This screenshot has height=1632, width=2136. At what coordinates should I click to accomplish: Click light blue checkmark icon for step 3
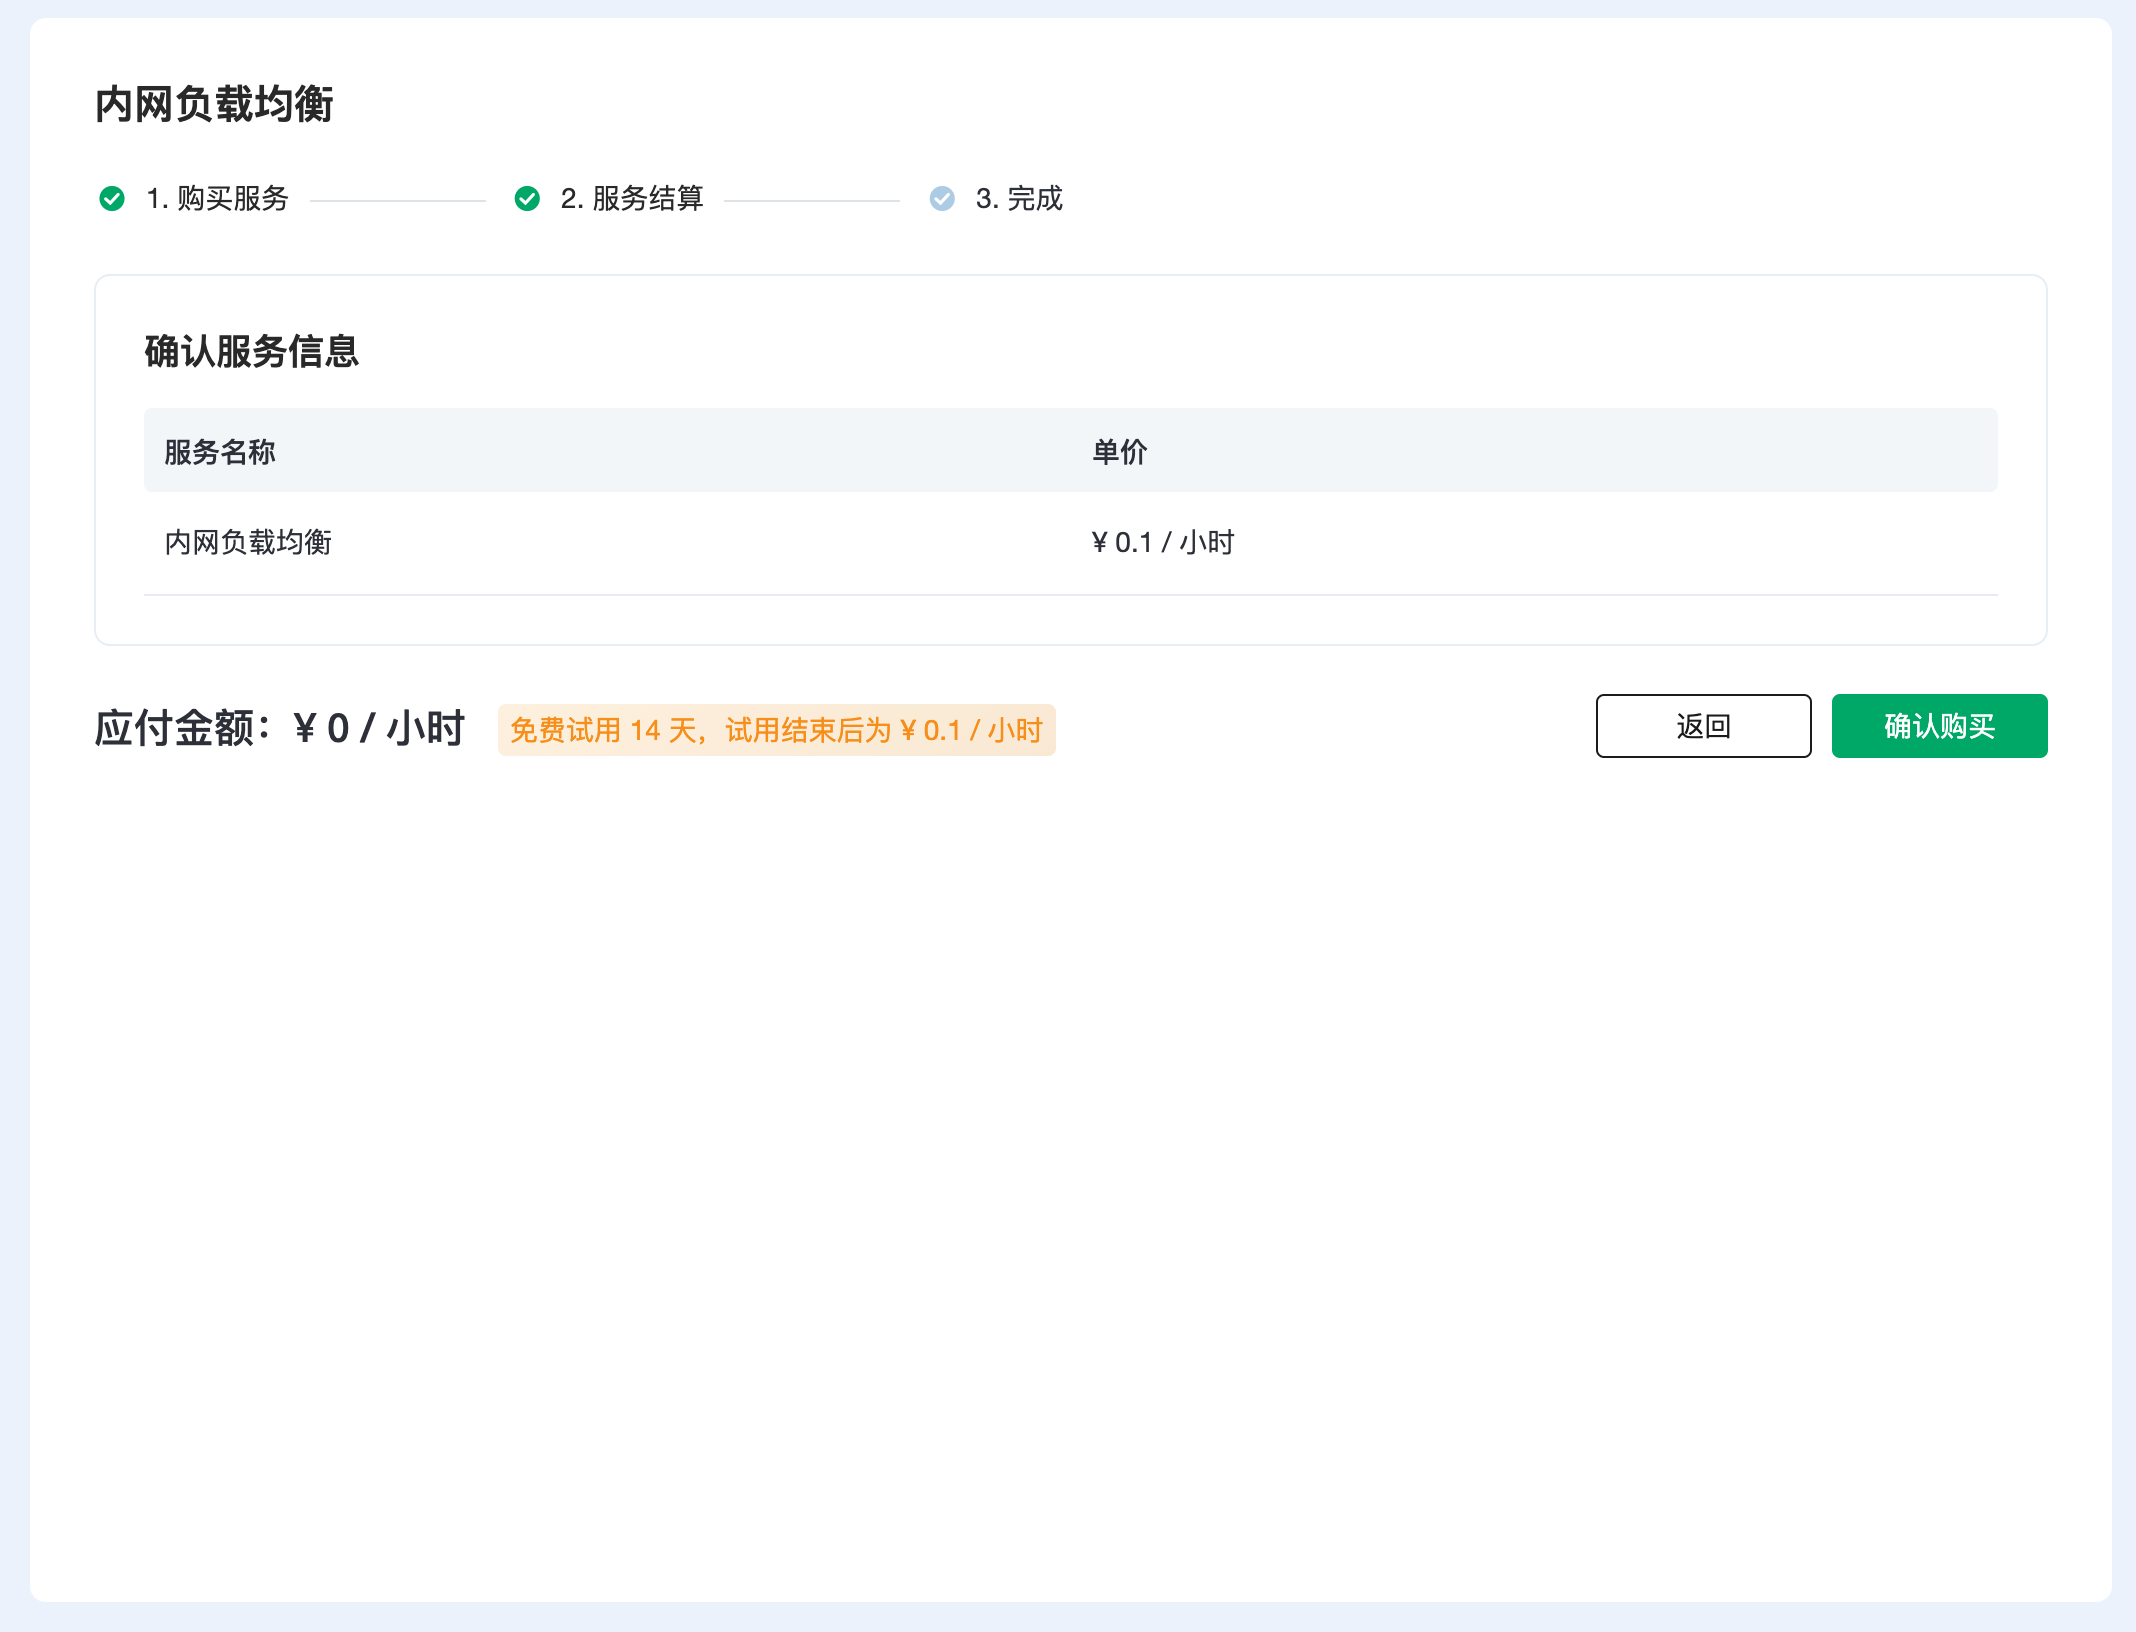click(942, 199)
